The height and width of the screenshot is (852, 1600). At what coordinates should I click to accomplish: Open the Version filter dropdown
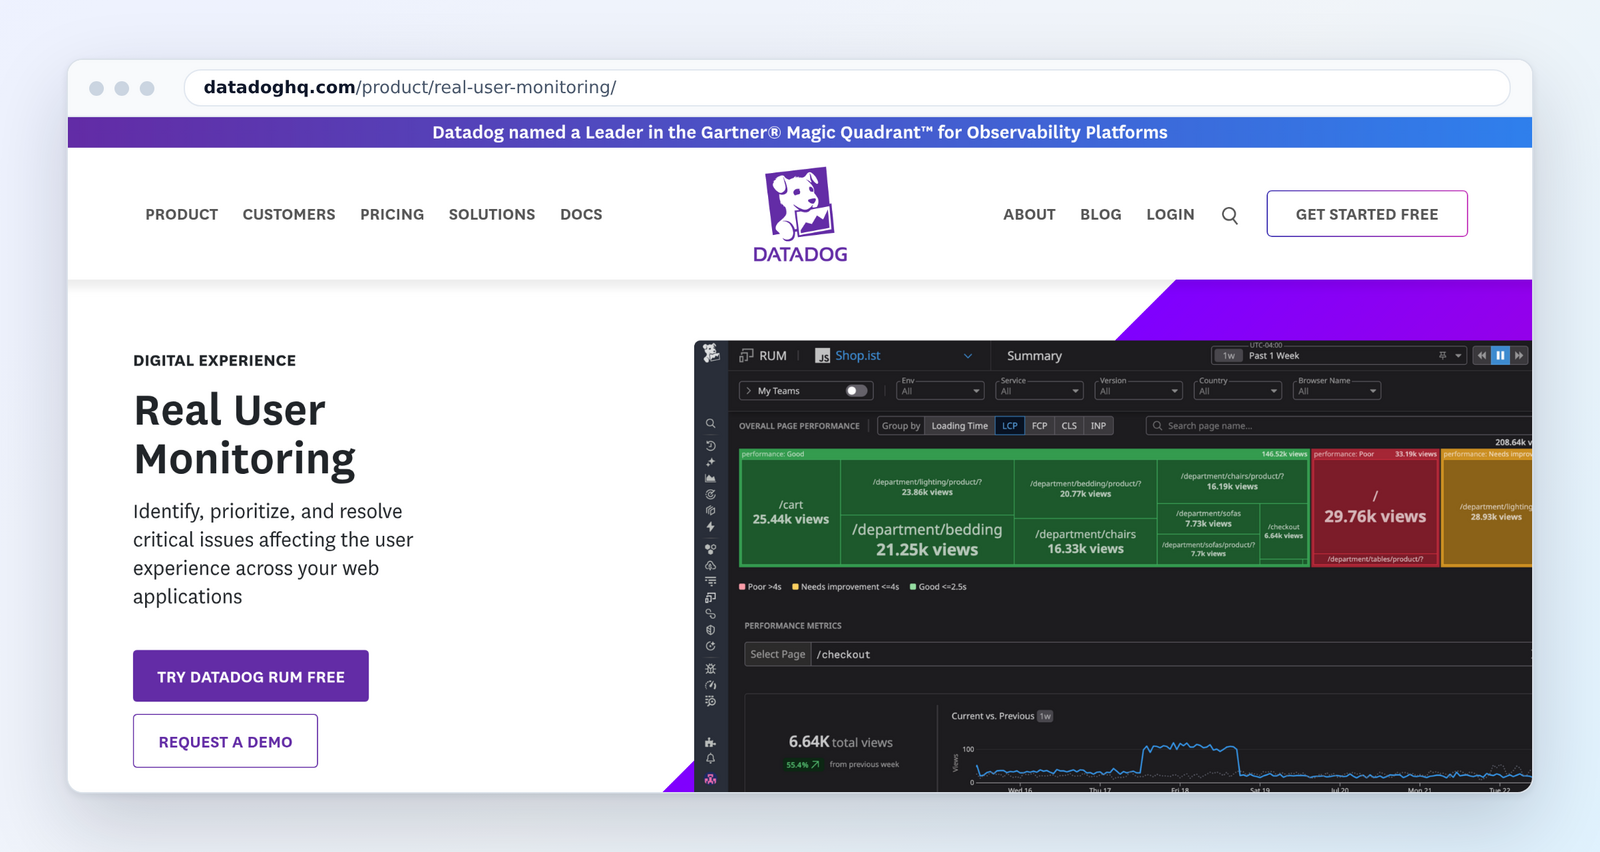coord(1138,390)
